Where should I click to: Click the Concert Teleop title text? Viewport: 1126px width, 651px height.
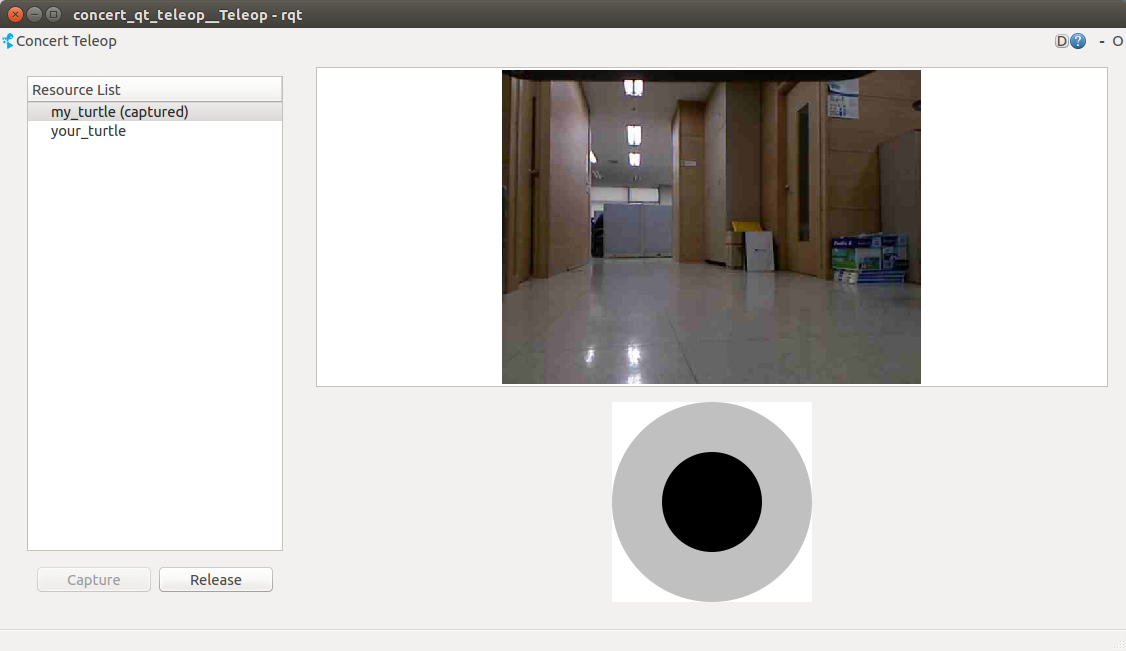point(66,41)
